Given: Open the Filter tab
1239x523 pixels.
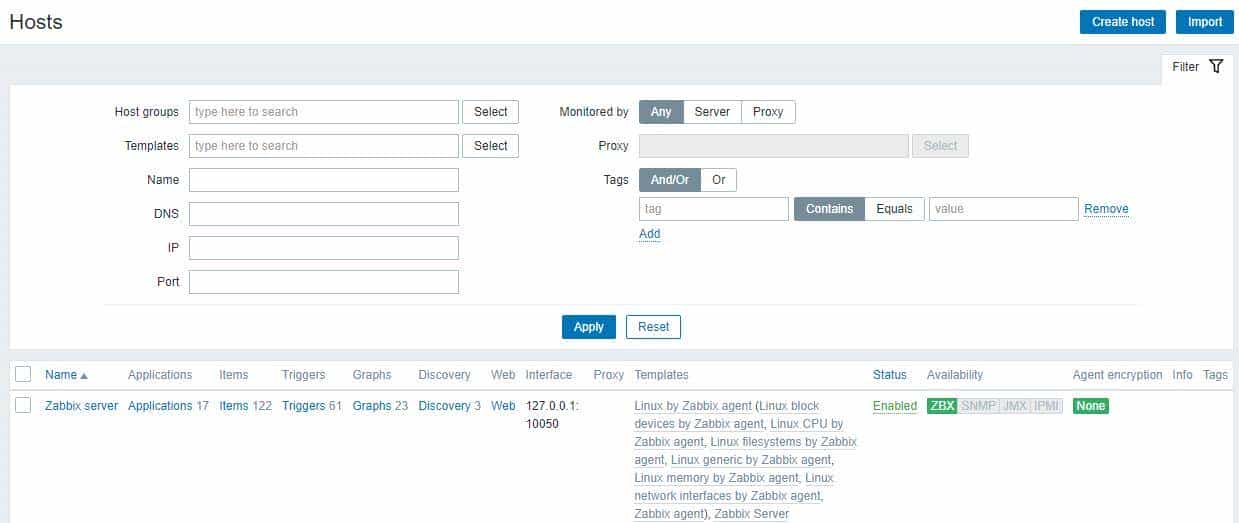Looking at the screenshot, I should pyautogui.click(x=1197, y=67).
